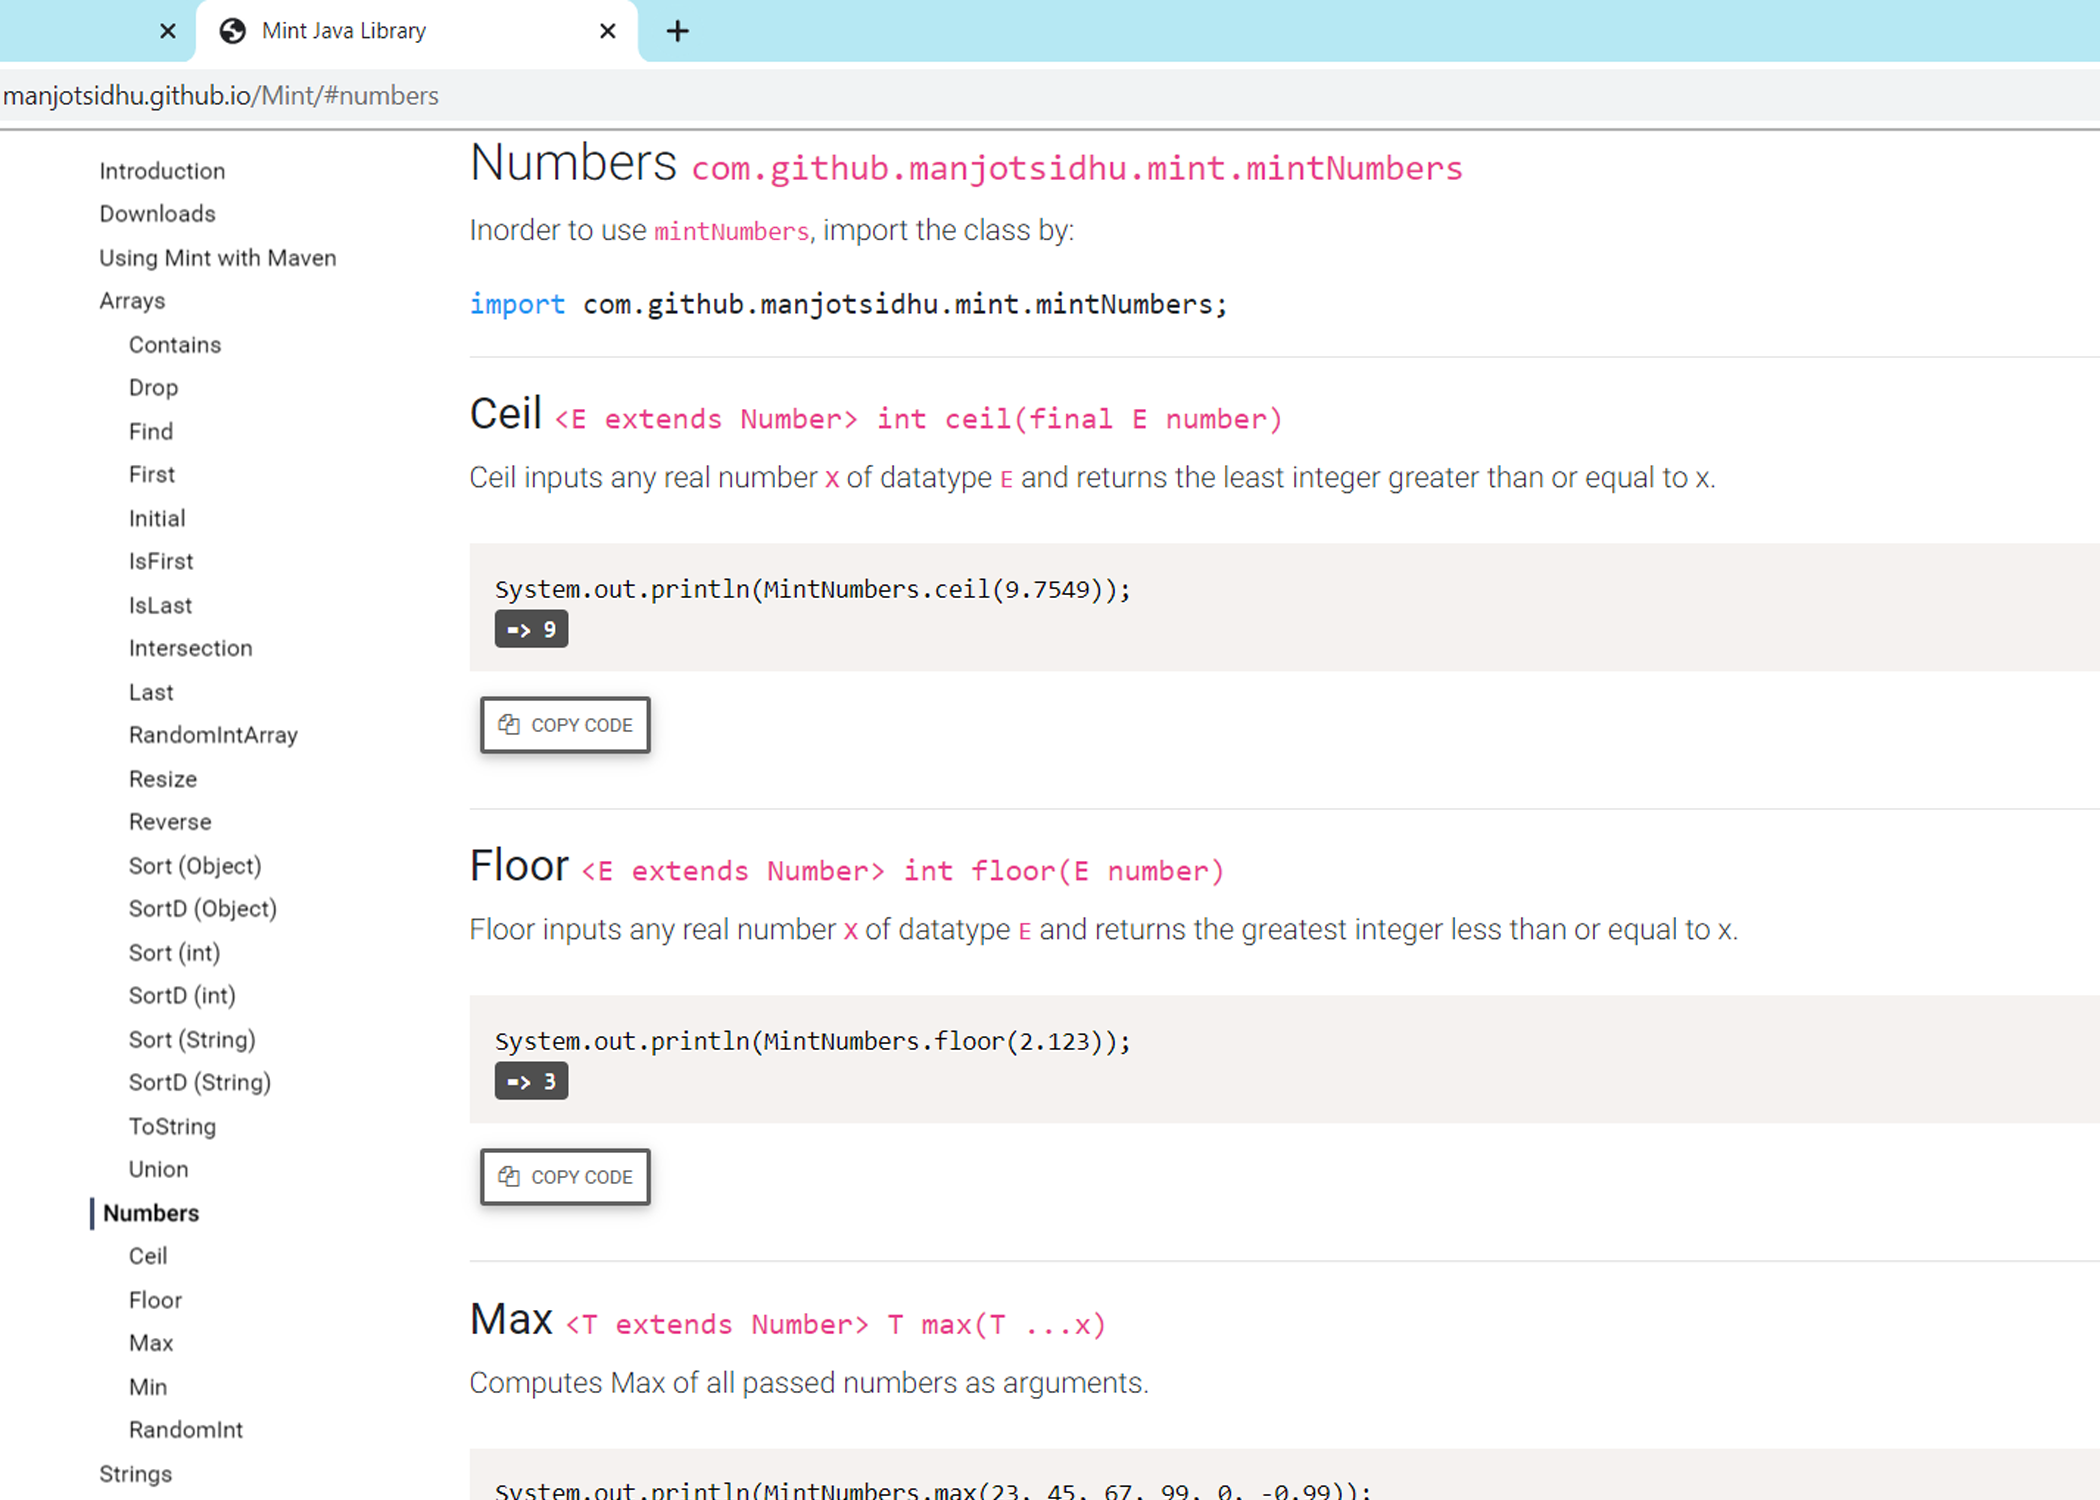Viewport: 2100px width, 1500px height.
Task: Click the '=> 9' output badge
Action: pyautogui.click(x=531, y=630)
